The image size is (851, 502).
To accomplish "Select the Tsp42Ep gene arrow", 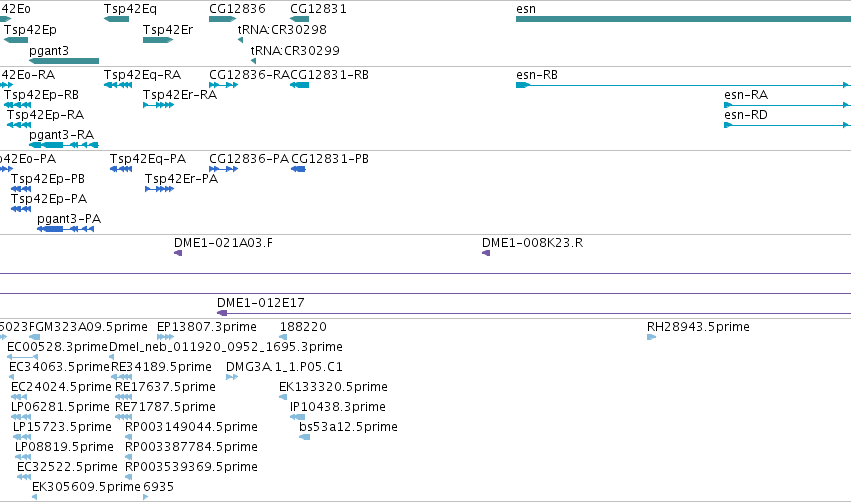I will (x=16, y=40).
